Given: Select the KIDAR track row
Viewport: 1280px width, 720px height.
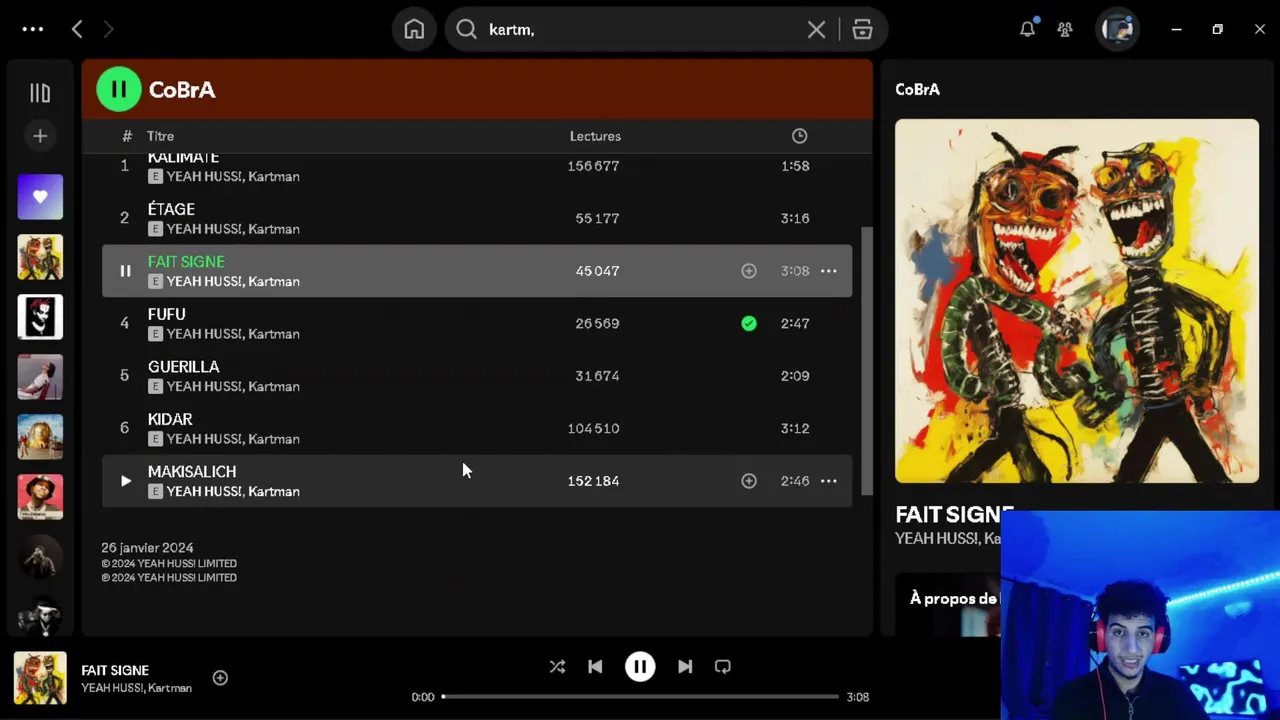Looking at the screenshot, I should pos(477,428).
